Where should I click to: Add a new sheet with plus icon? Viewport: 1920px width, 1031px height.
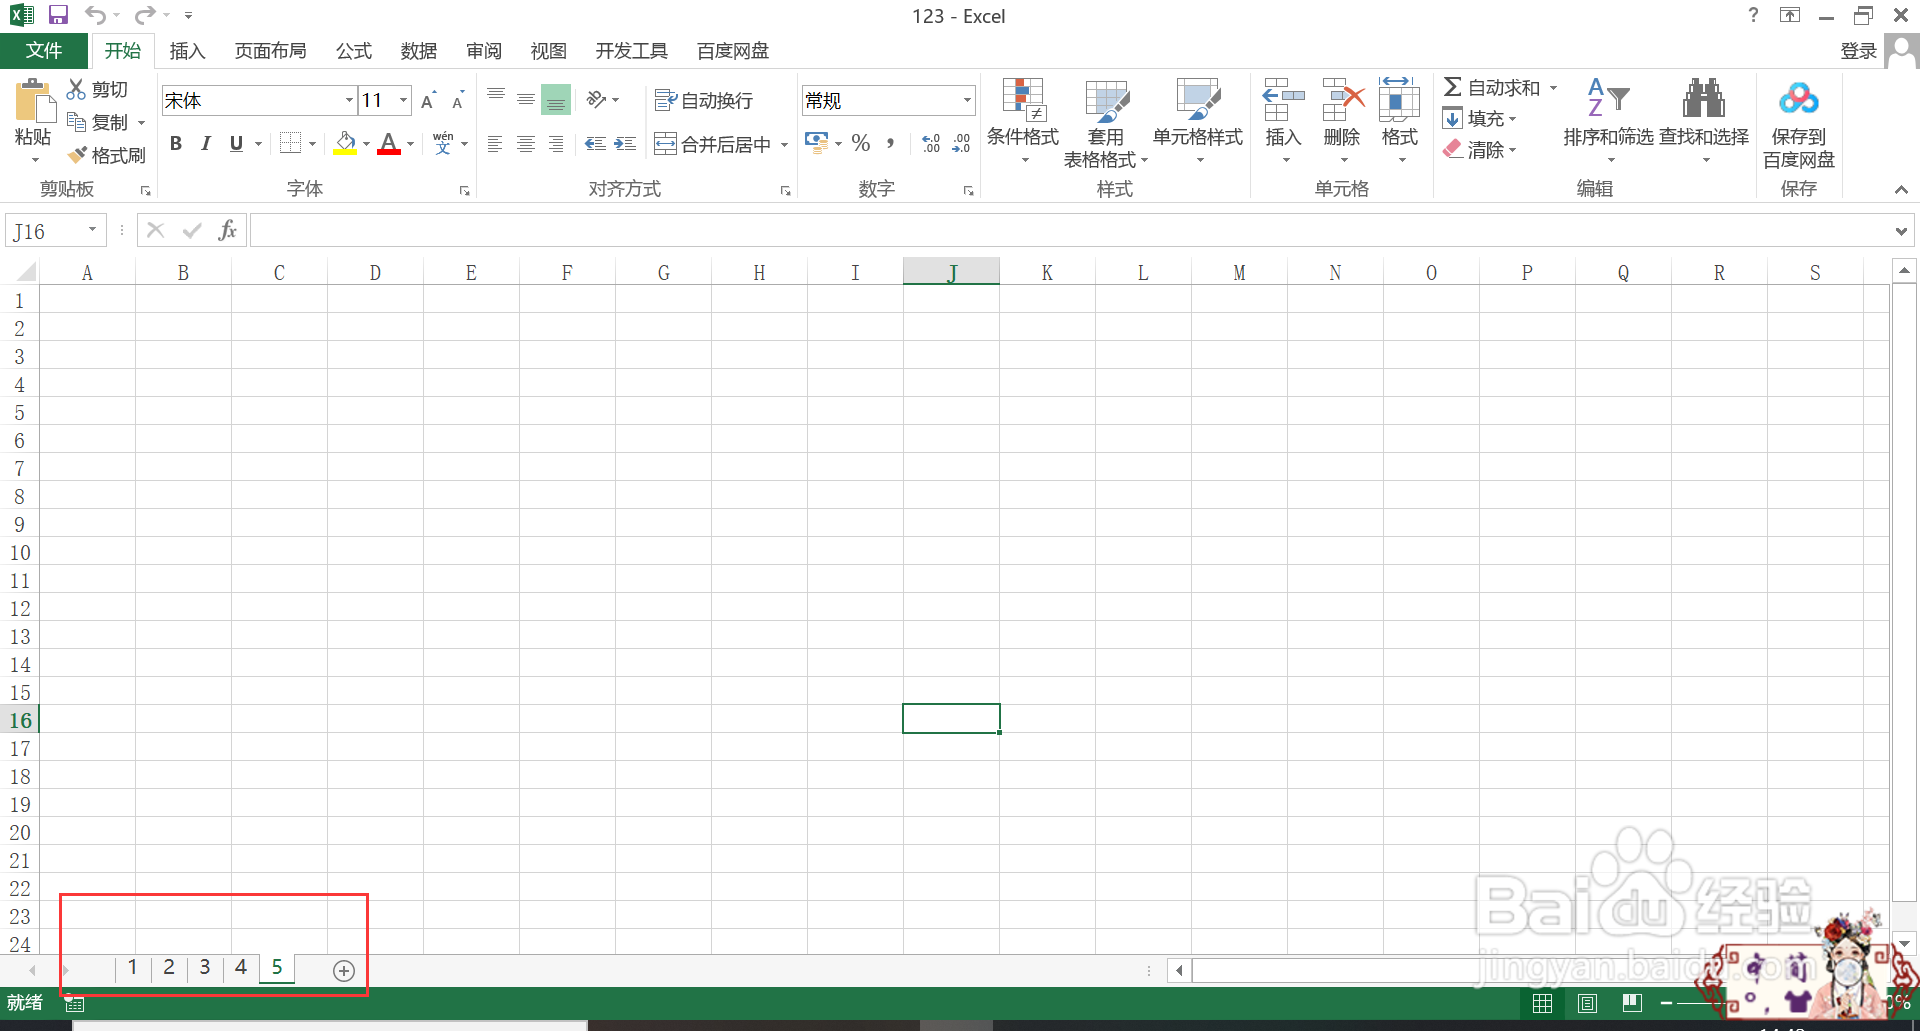[x=344, y=971]
